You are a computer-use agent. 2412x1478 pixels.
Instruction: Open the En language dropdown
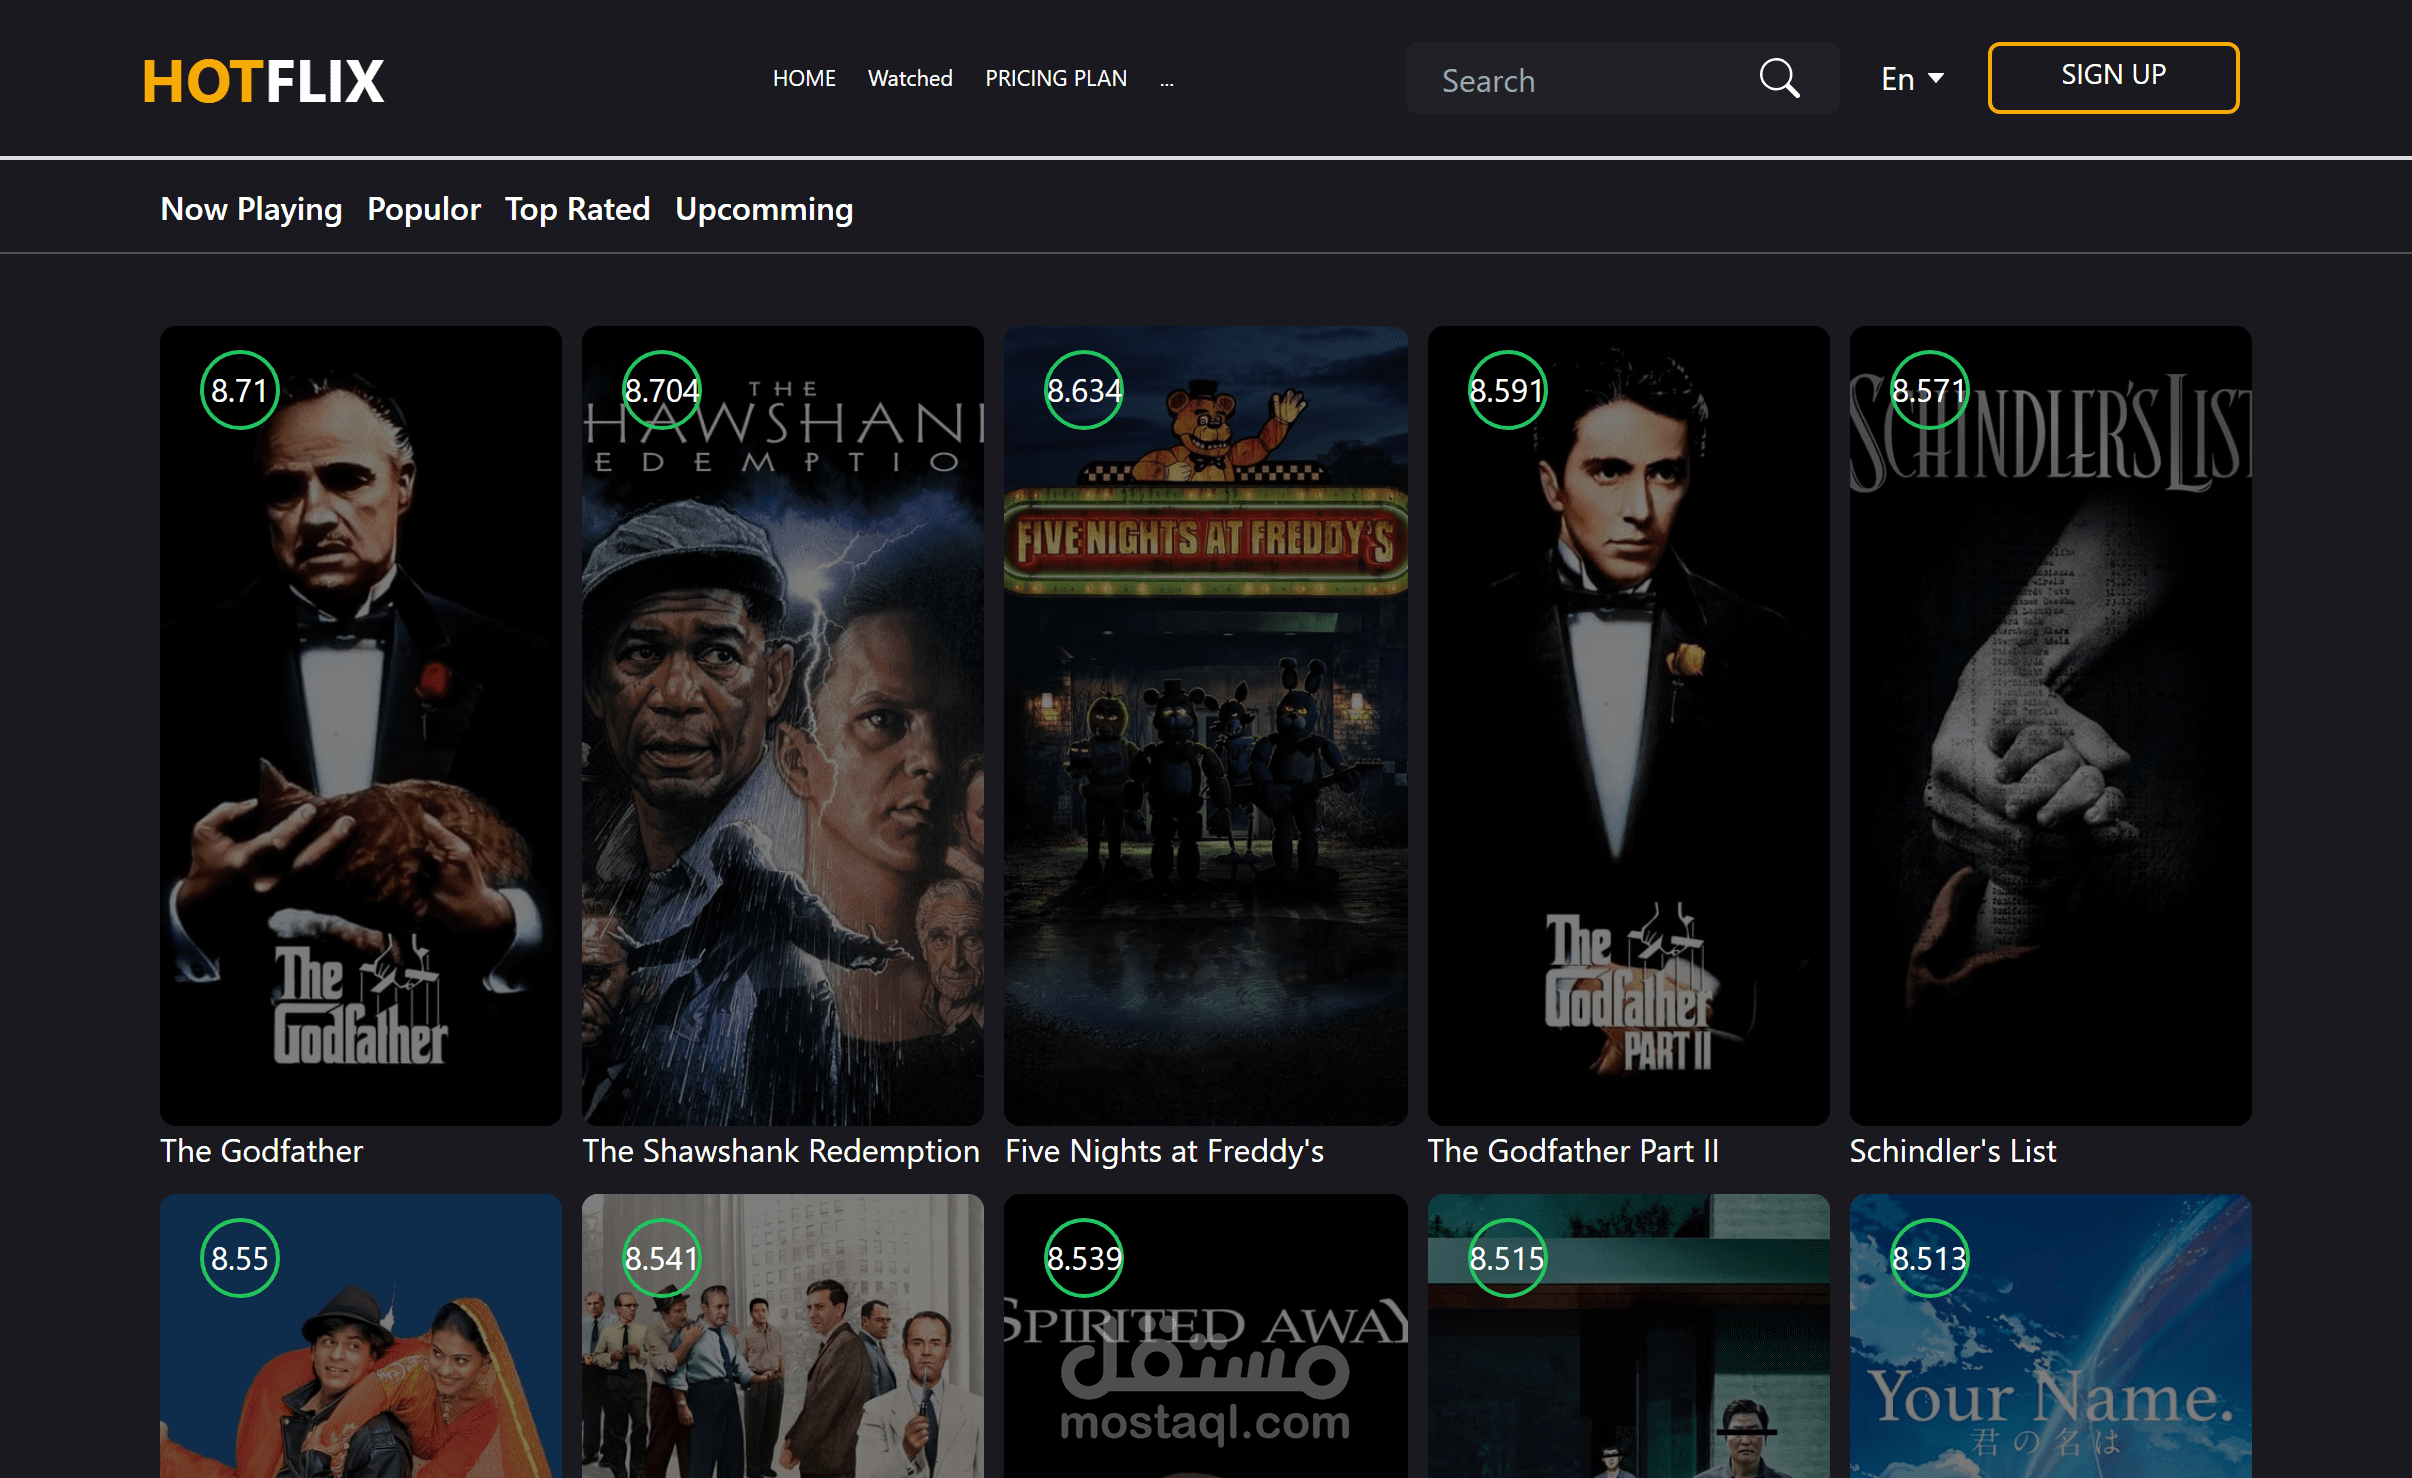[1911, 79]
